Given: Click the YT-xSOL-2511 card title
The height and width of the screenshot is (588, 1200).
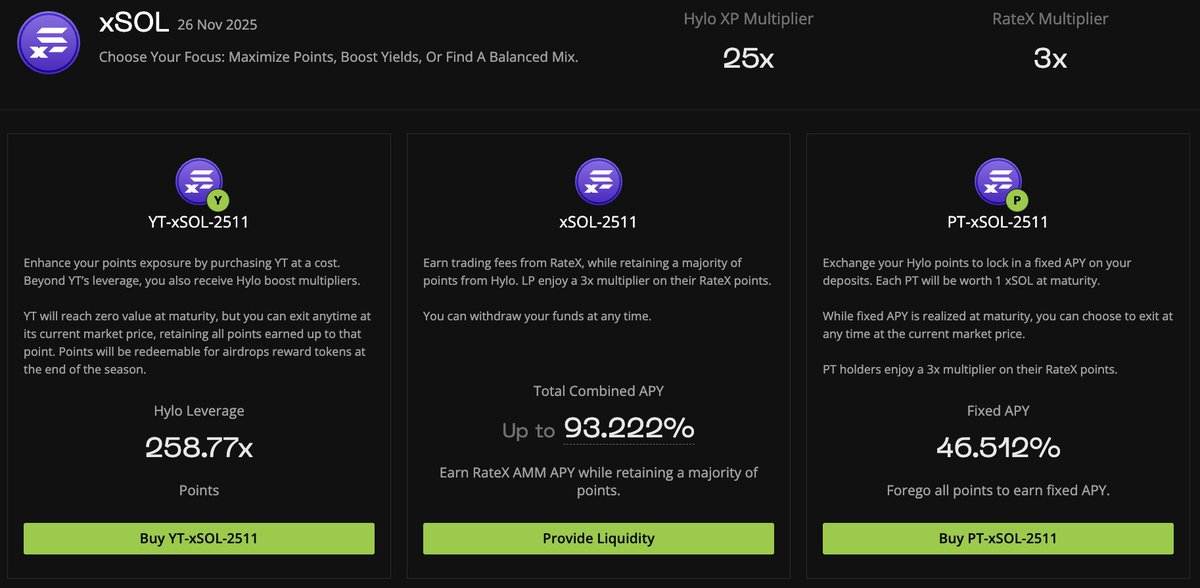Looking at the screenshot, I should 199,222.
